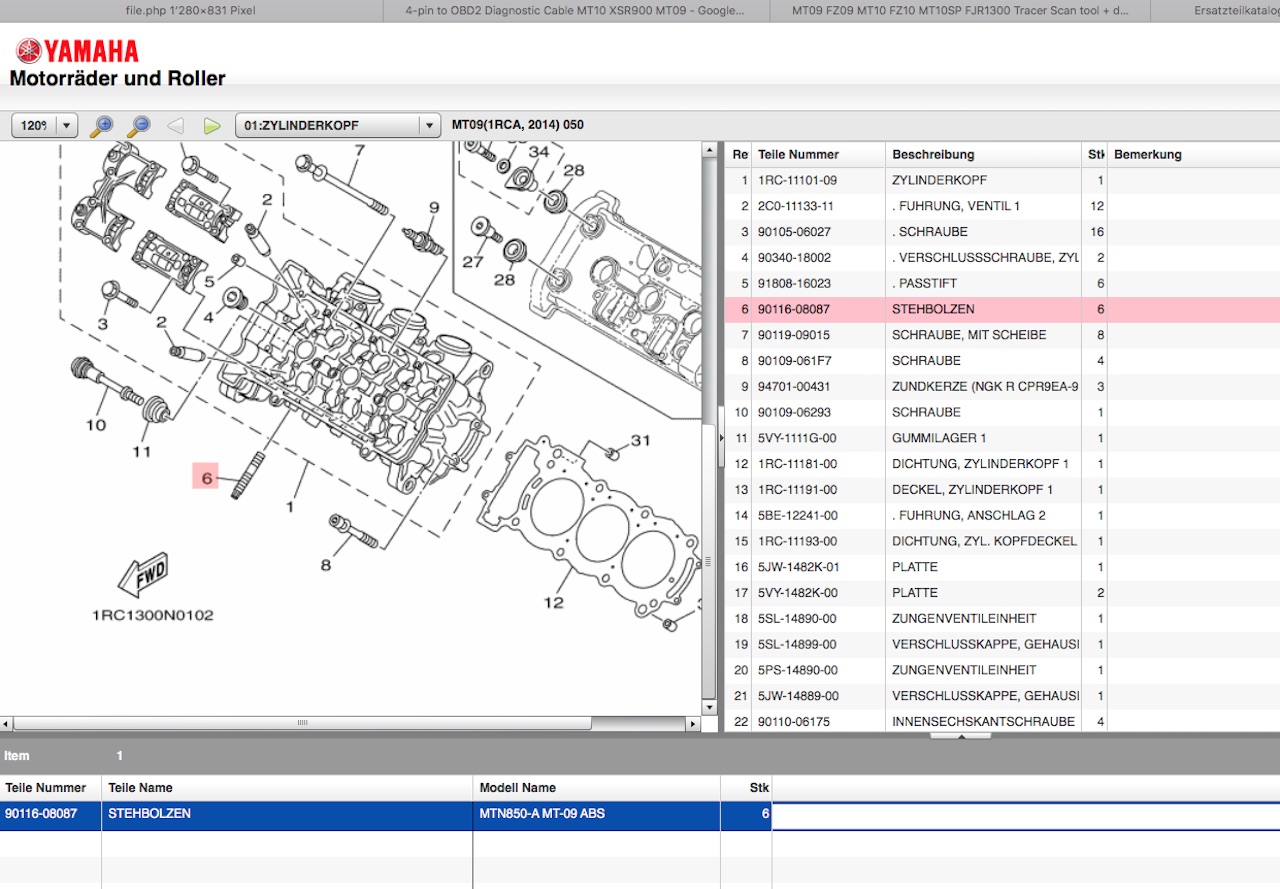
Task: Select the row with 90340-18002
Action: coord(1002,257)
